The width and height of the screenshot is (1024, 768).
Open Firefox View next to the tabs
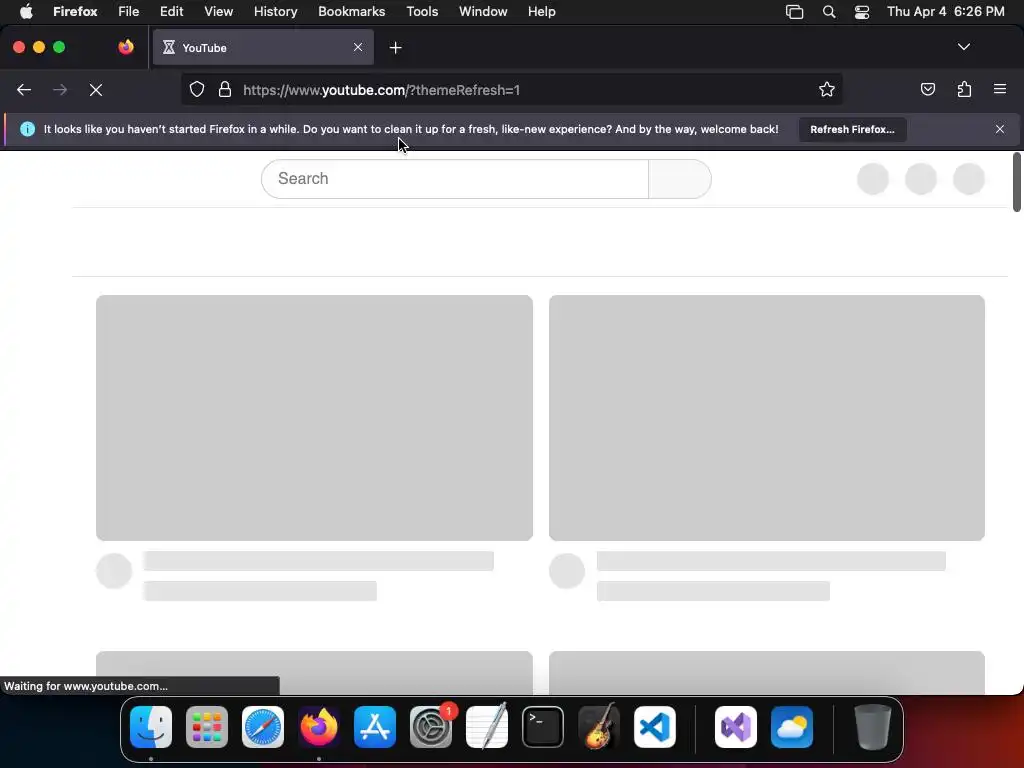click(126, 47)
